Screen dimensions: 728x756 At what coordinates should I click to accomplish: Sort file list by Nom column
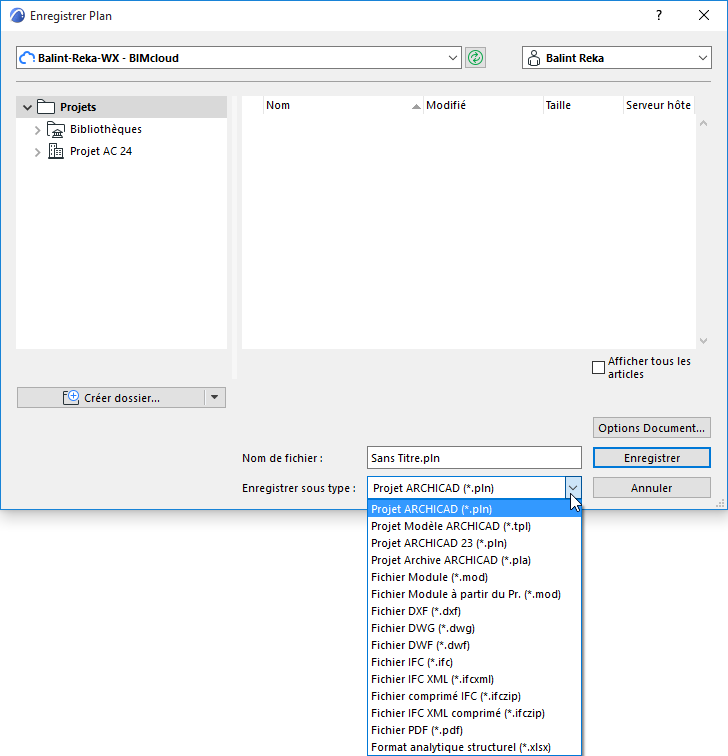pyautogui.click(x=343, y=105)
